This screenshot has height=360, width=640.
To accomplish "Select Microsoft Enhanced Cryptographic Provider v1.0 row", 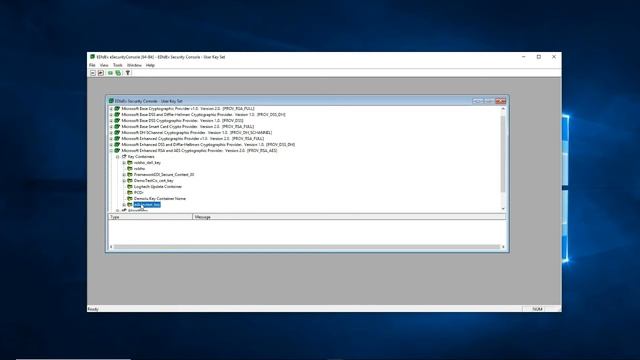I will click(193, 138).
